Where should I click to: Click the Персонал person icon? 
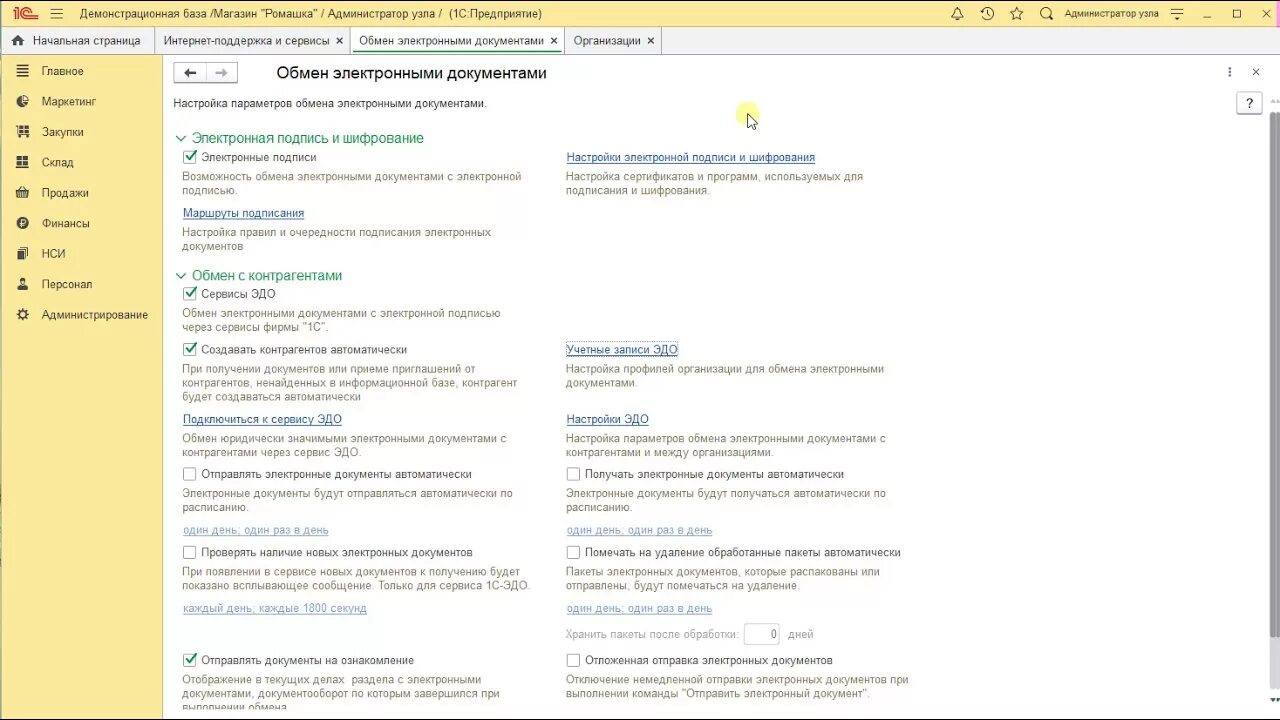coord(22,284)
